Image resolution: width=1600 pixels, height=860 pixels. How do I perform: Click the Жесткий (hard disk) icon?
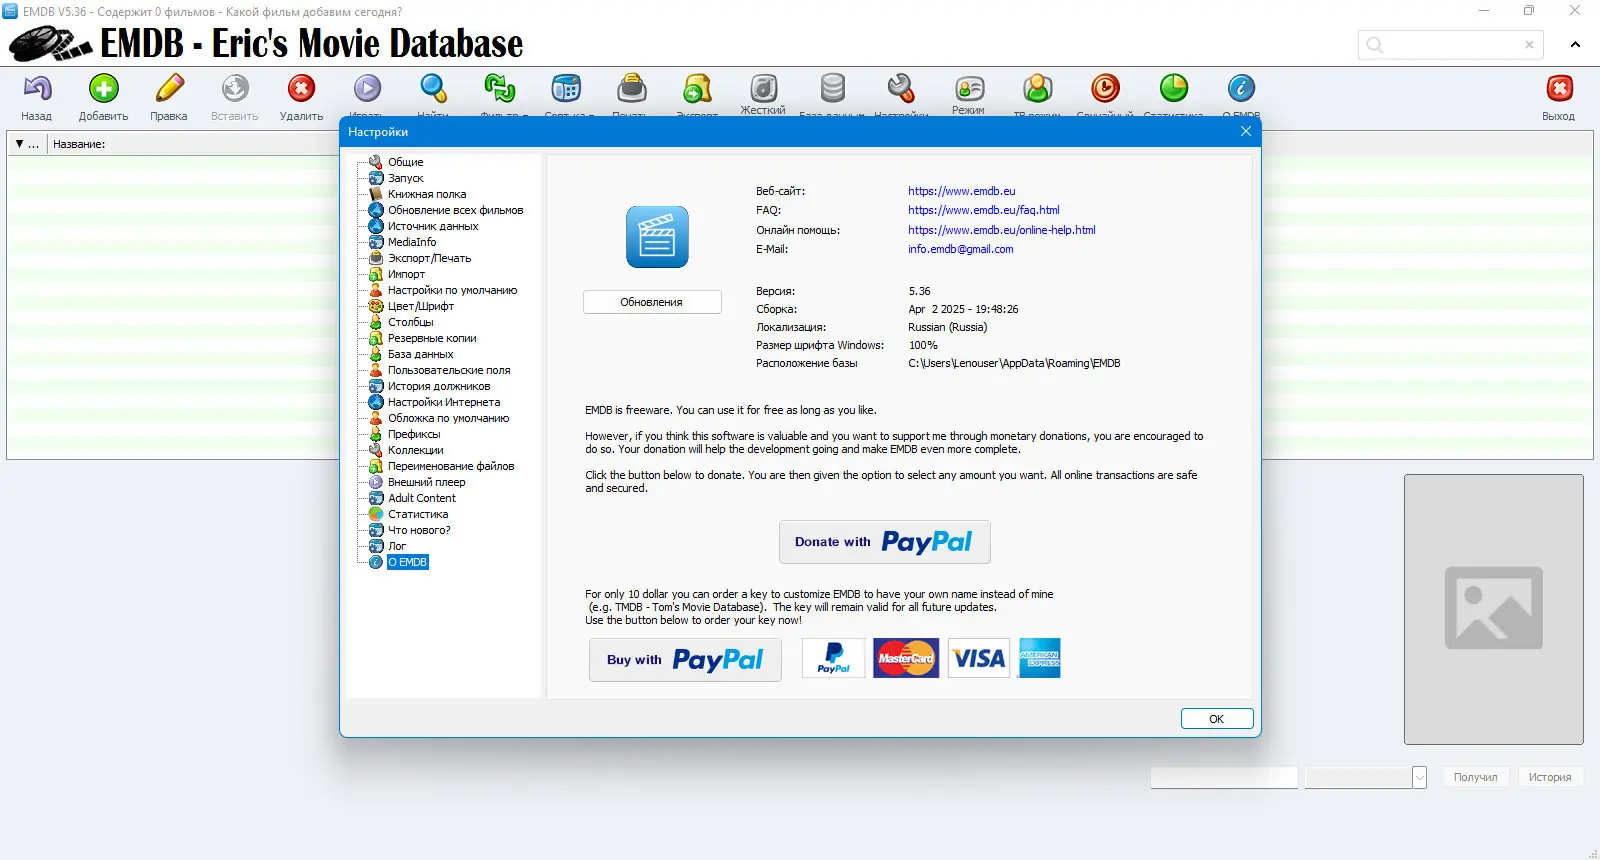click(x=763, y=88)
